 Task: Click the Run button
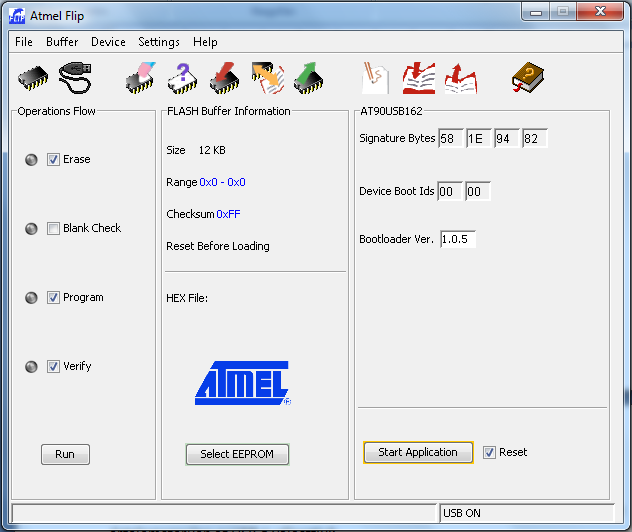pyautogui.click(x=65, y=454)
